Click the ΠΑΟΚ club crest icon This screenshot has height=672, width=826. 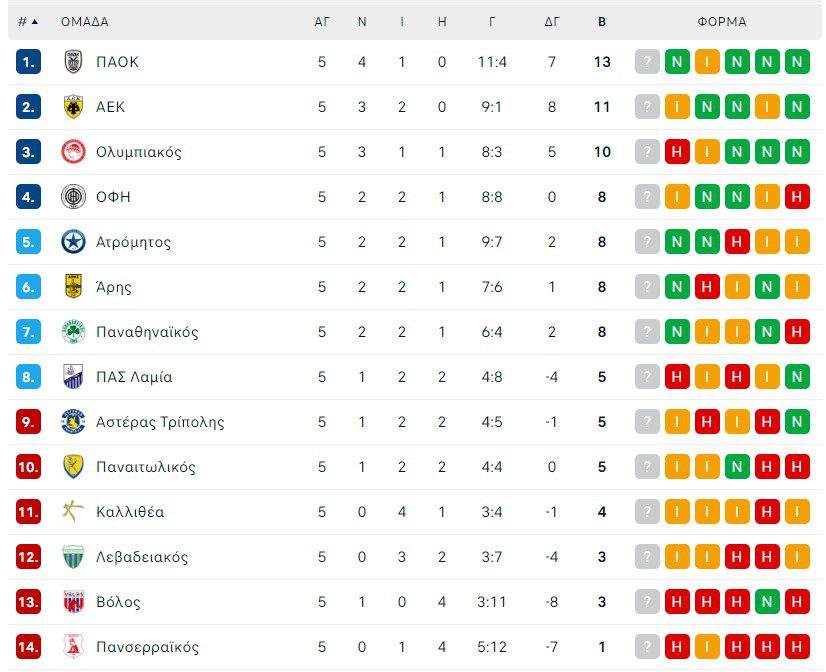click(x=73, y=62)
